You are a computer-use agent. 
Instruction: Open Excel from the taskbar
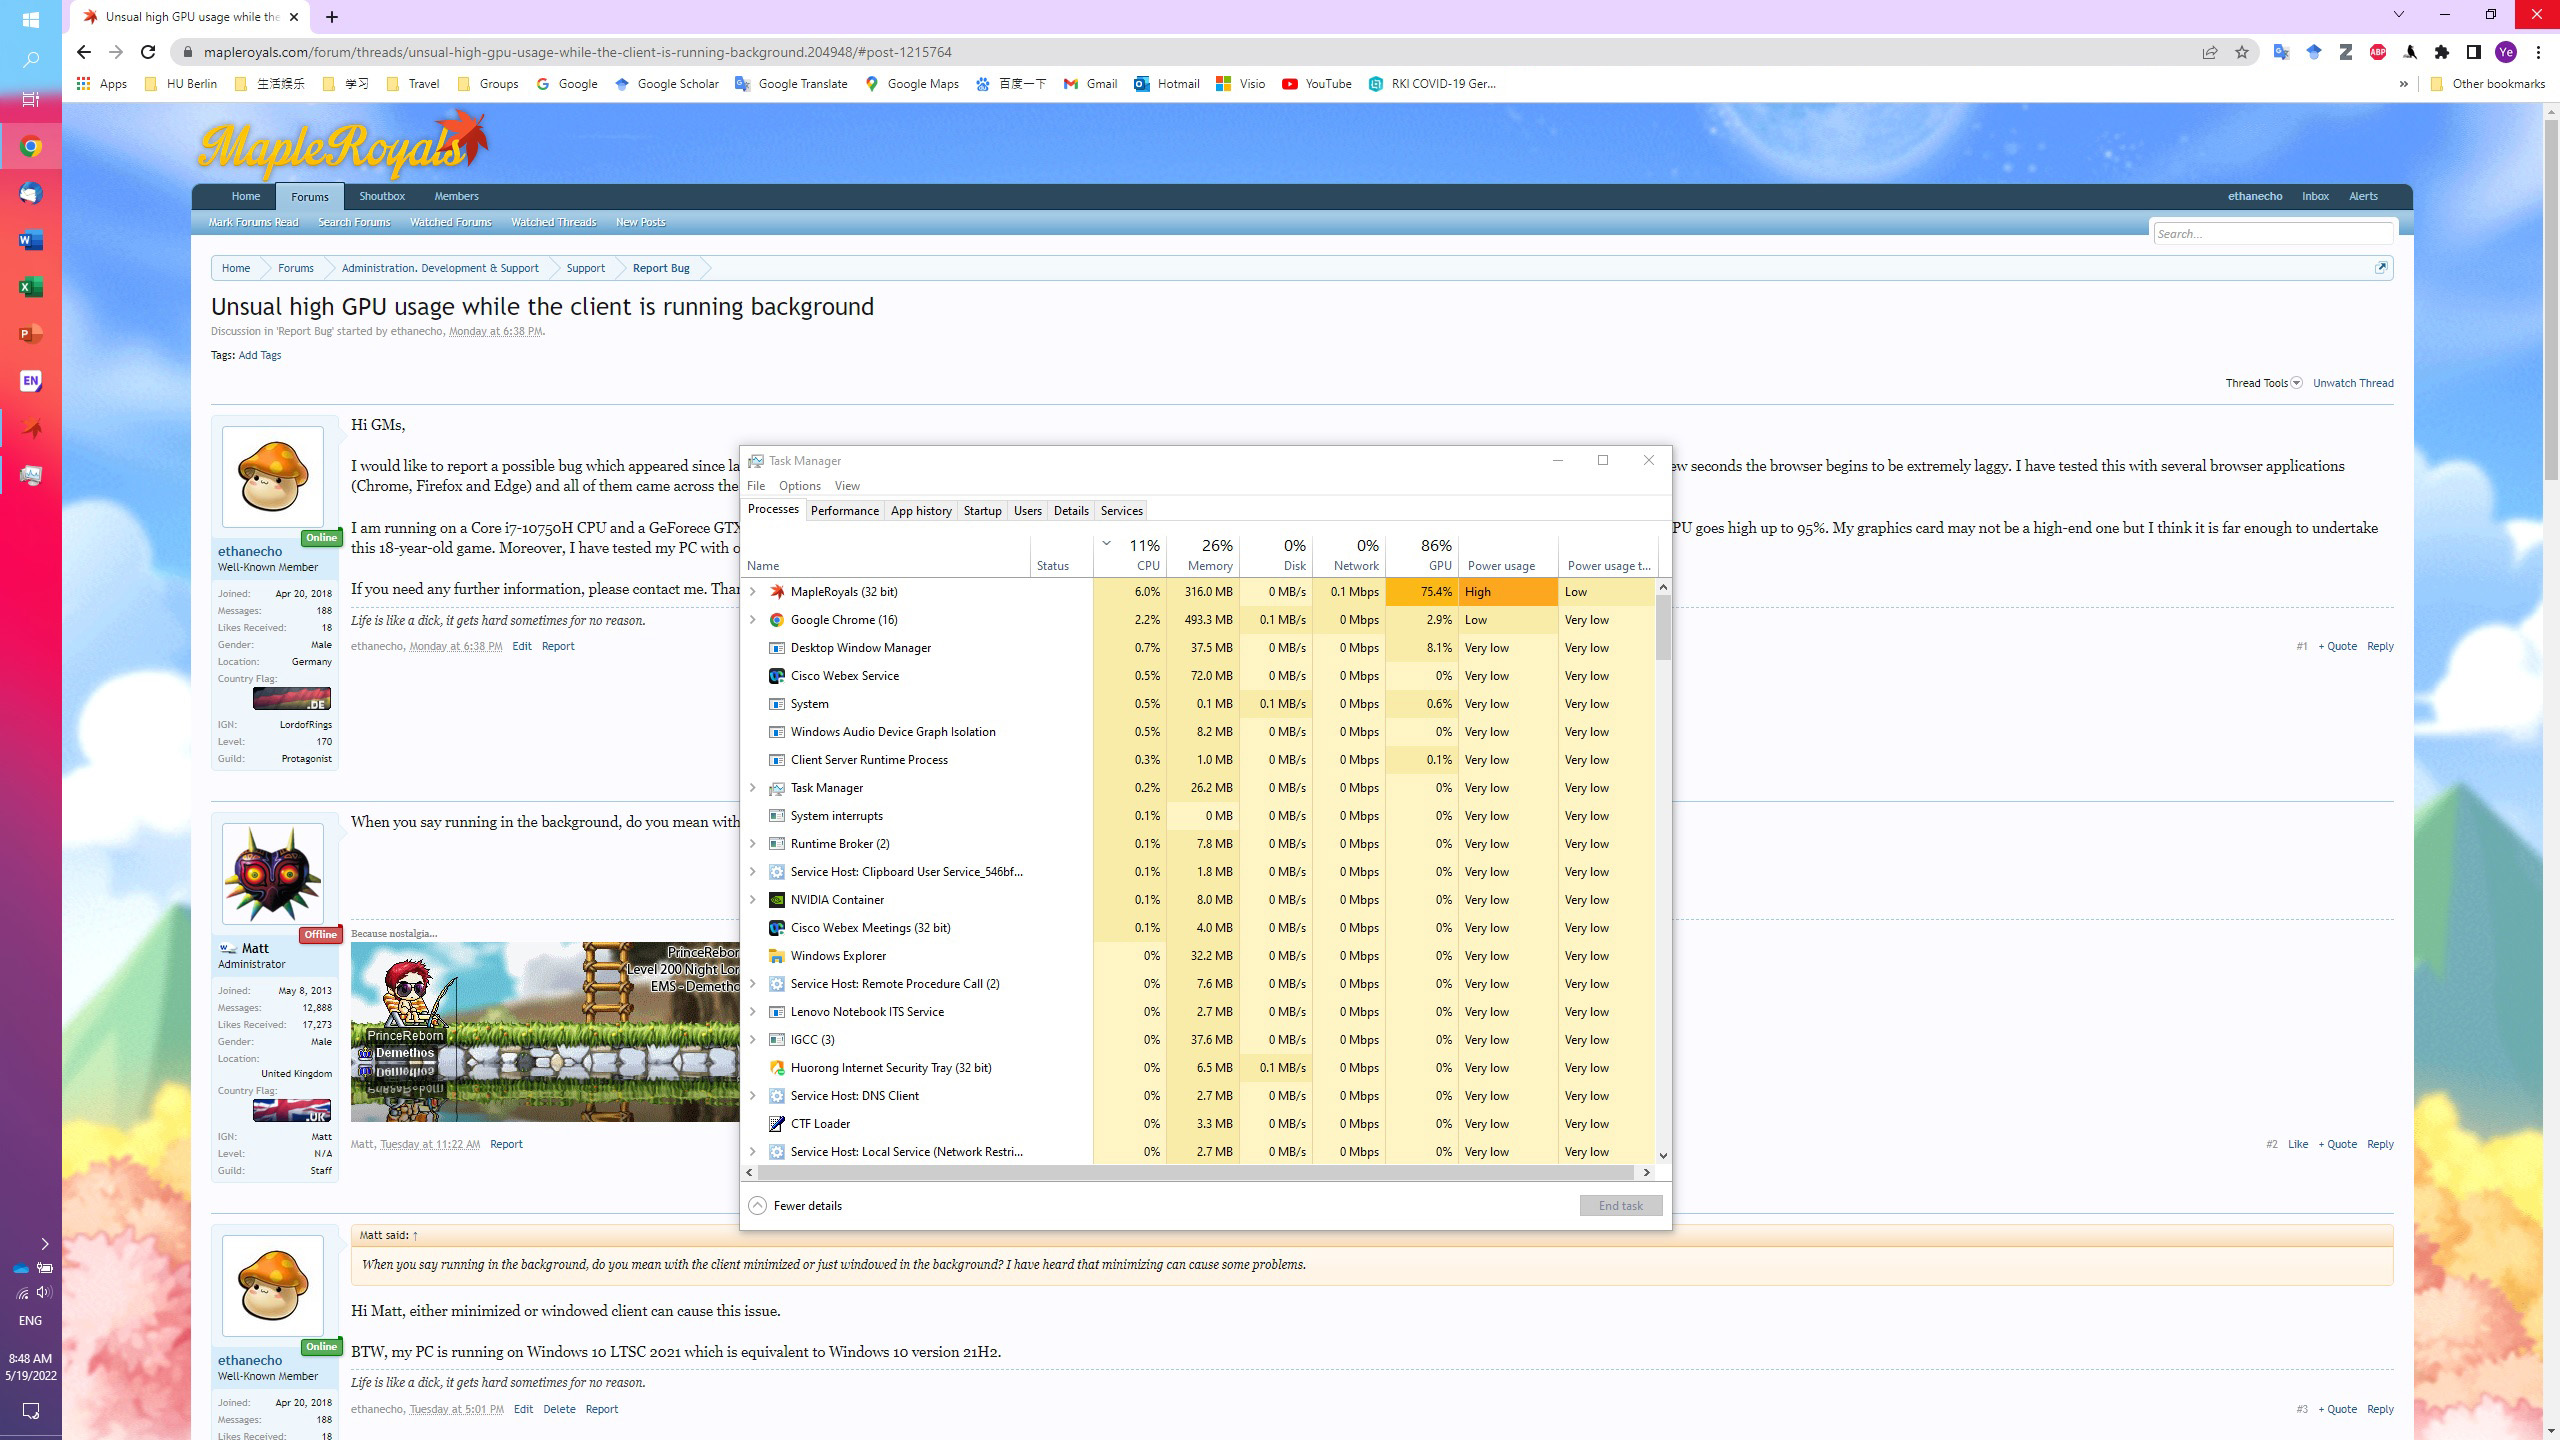(30, 287)
